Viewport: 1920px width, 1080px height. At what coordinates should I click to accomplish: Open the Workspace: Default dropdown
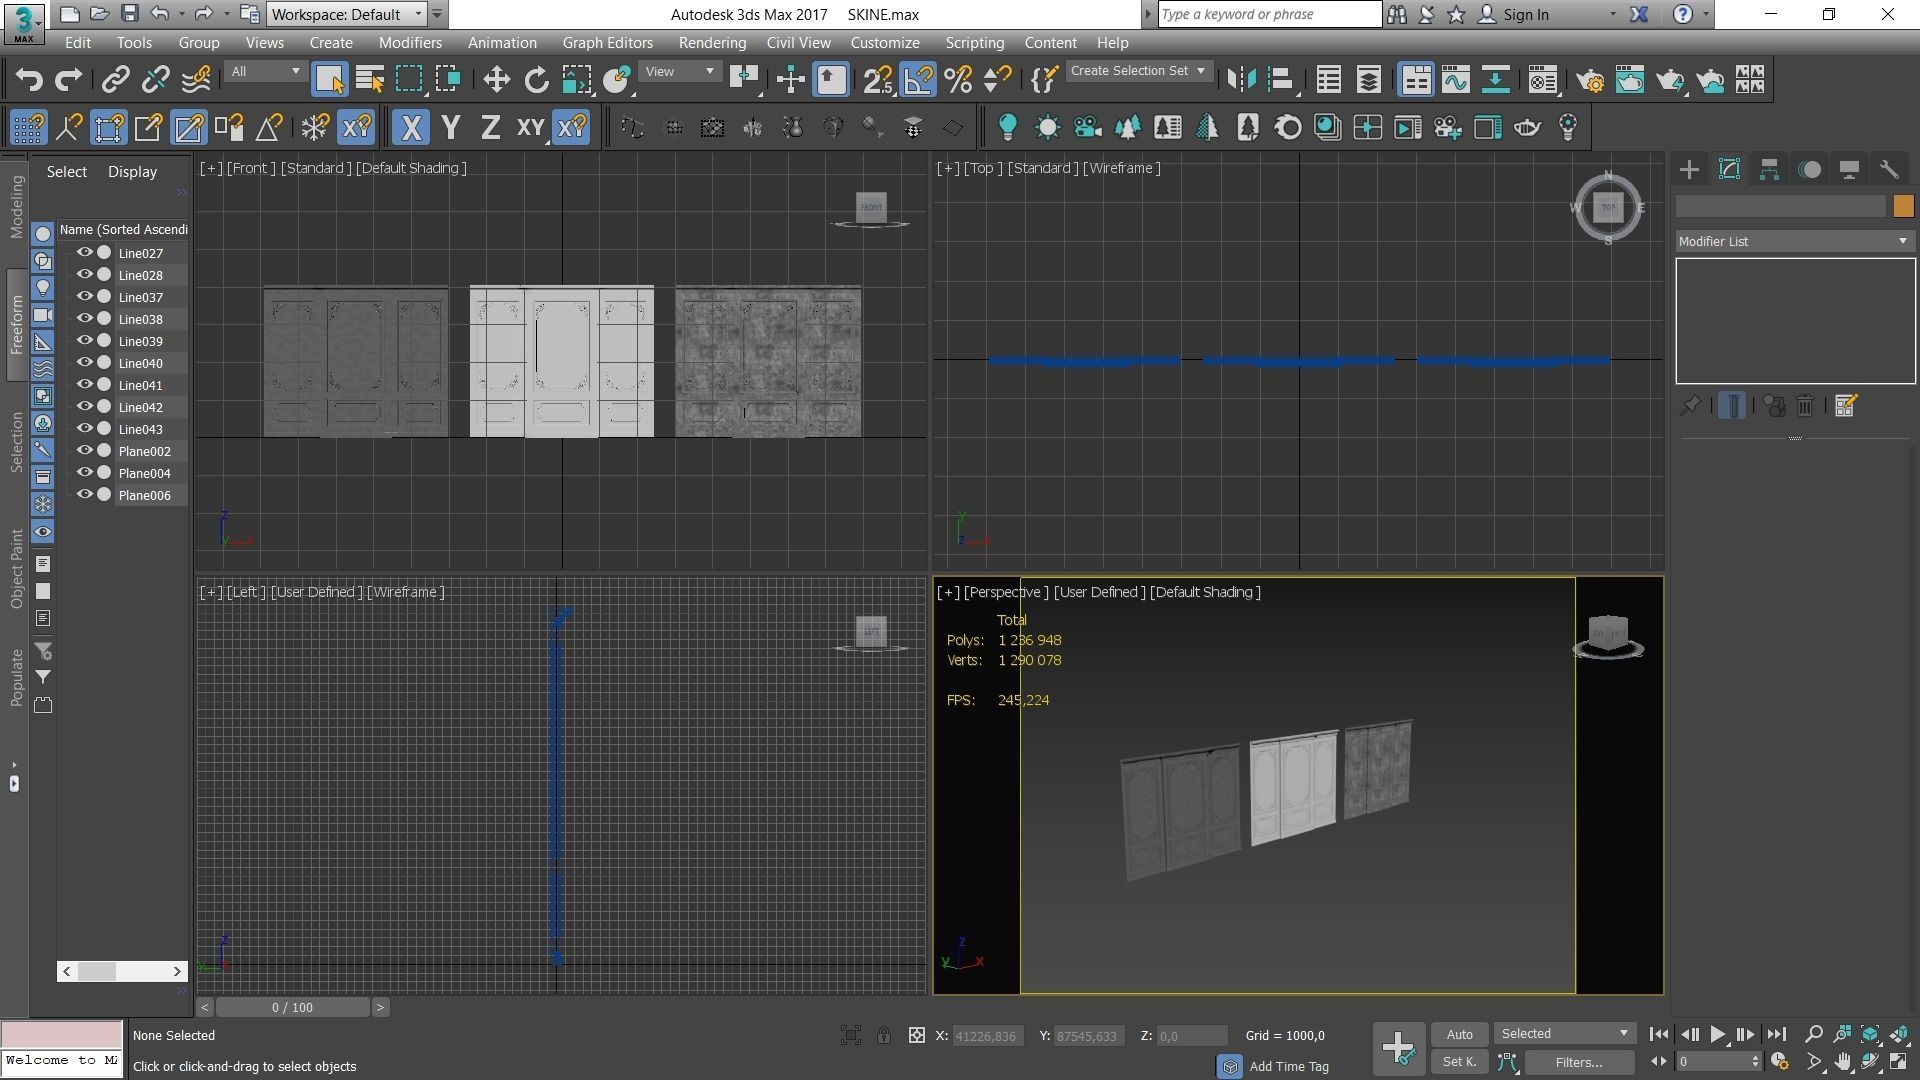(x=346, y=14)
